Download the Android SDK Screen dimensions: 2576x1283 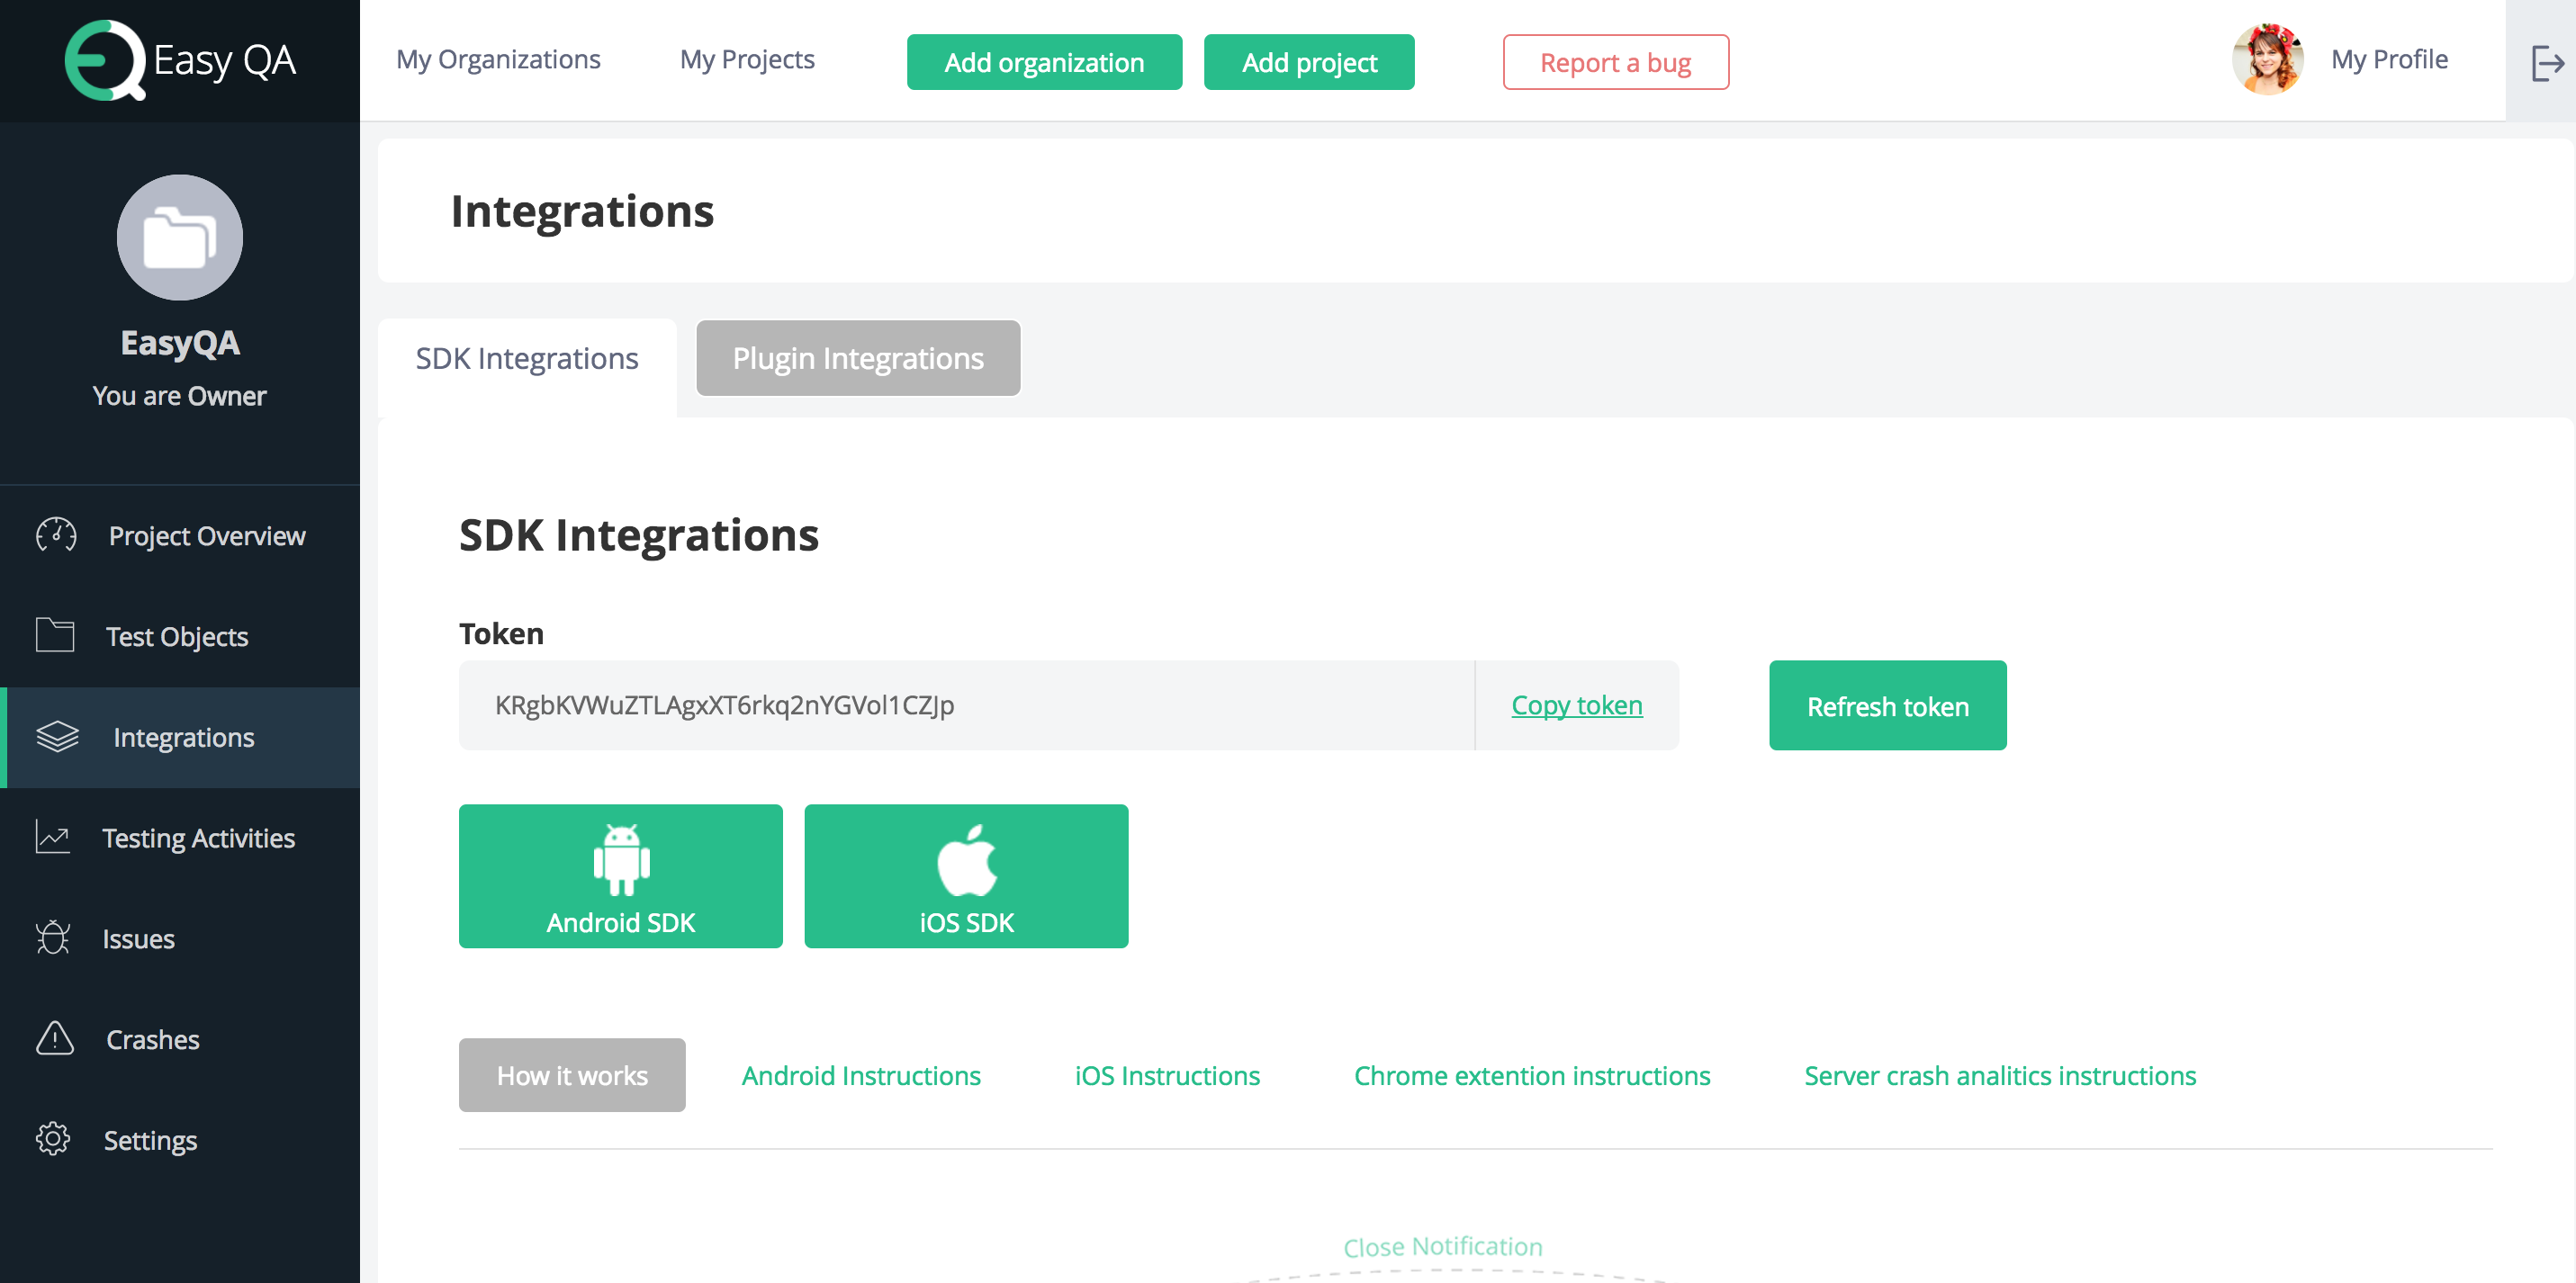620,875
